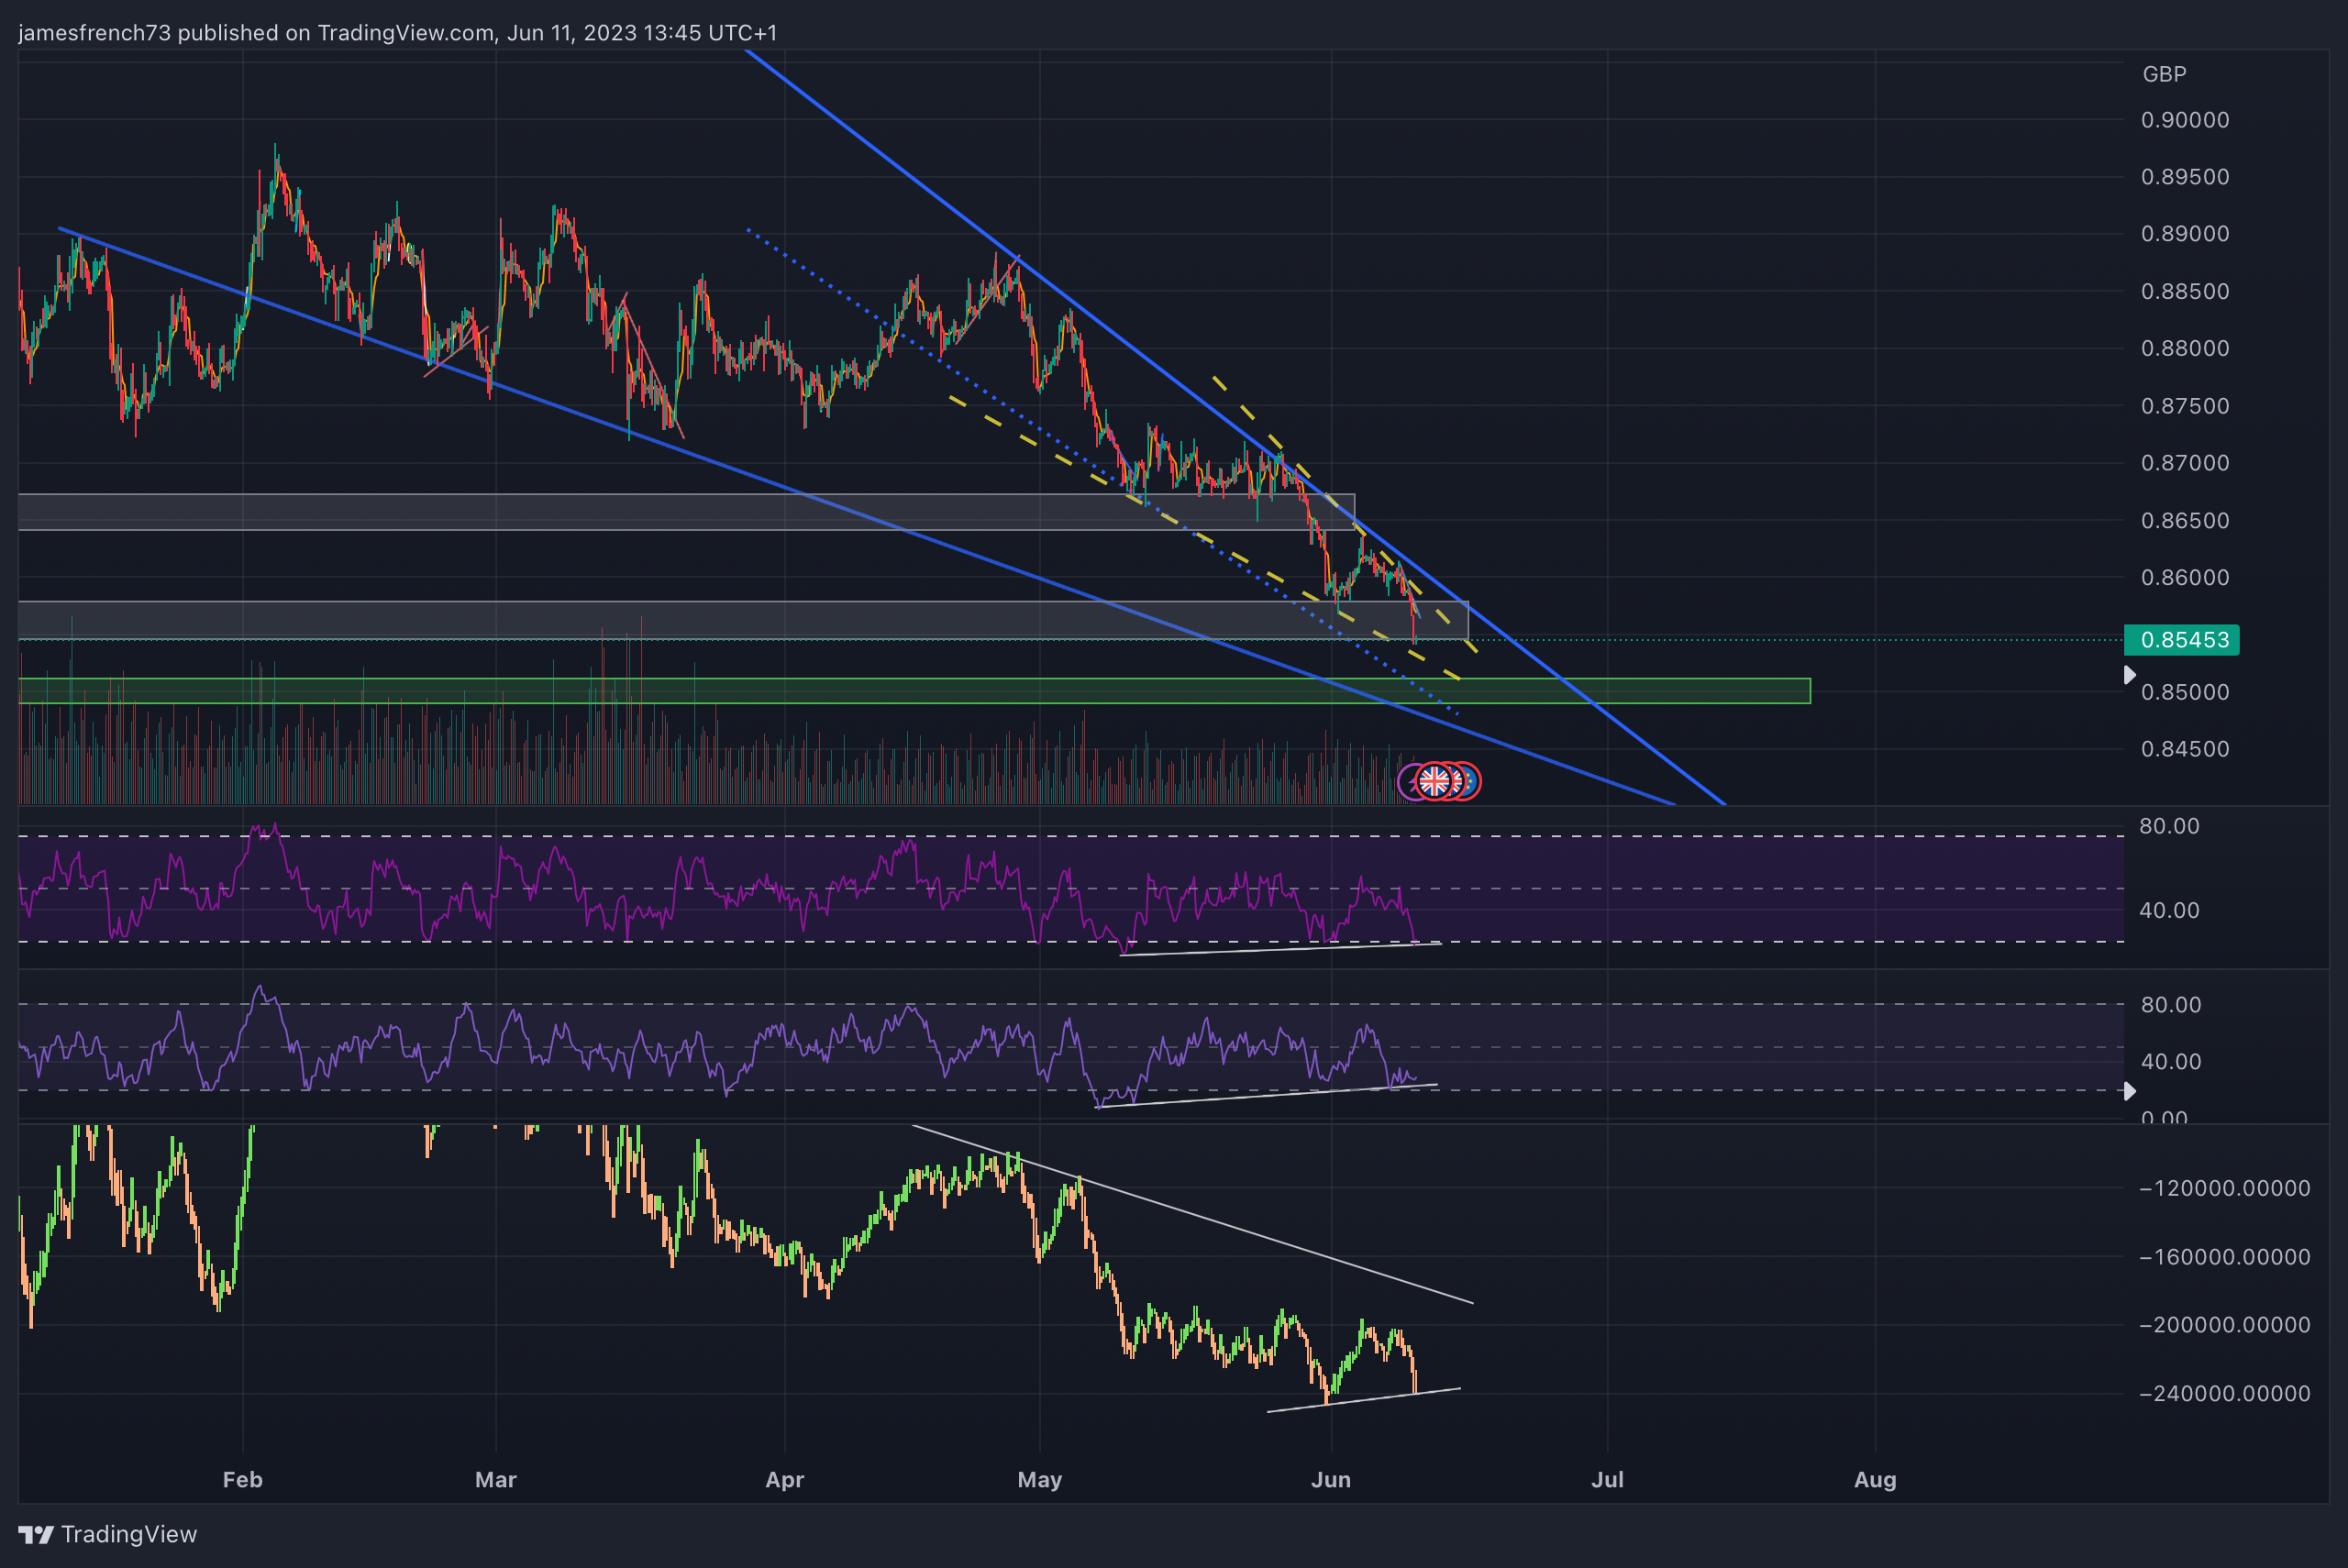Click the 0.87000 price scale label
The width and height of the screenshot is (2348, 1568).
pyautogui.click(x=2185, y=463)
